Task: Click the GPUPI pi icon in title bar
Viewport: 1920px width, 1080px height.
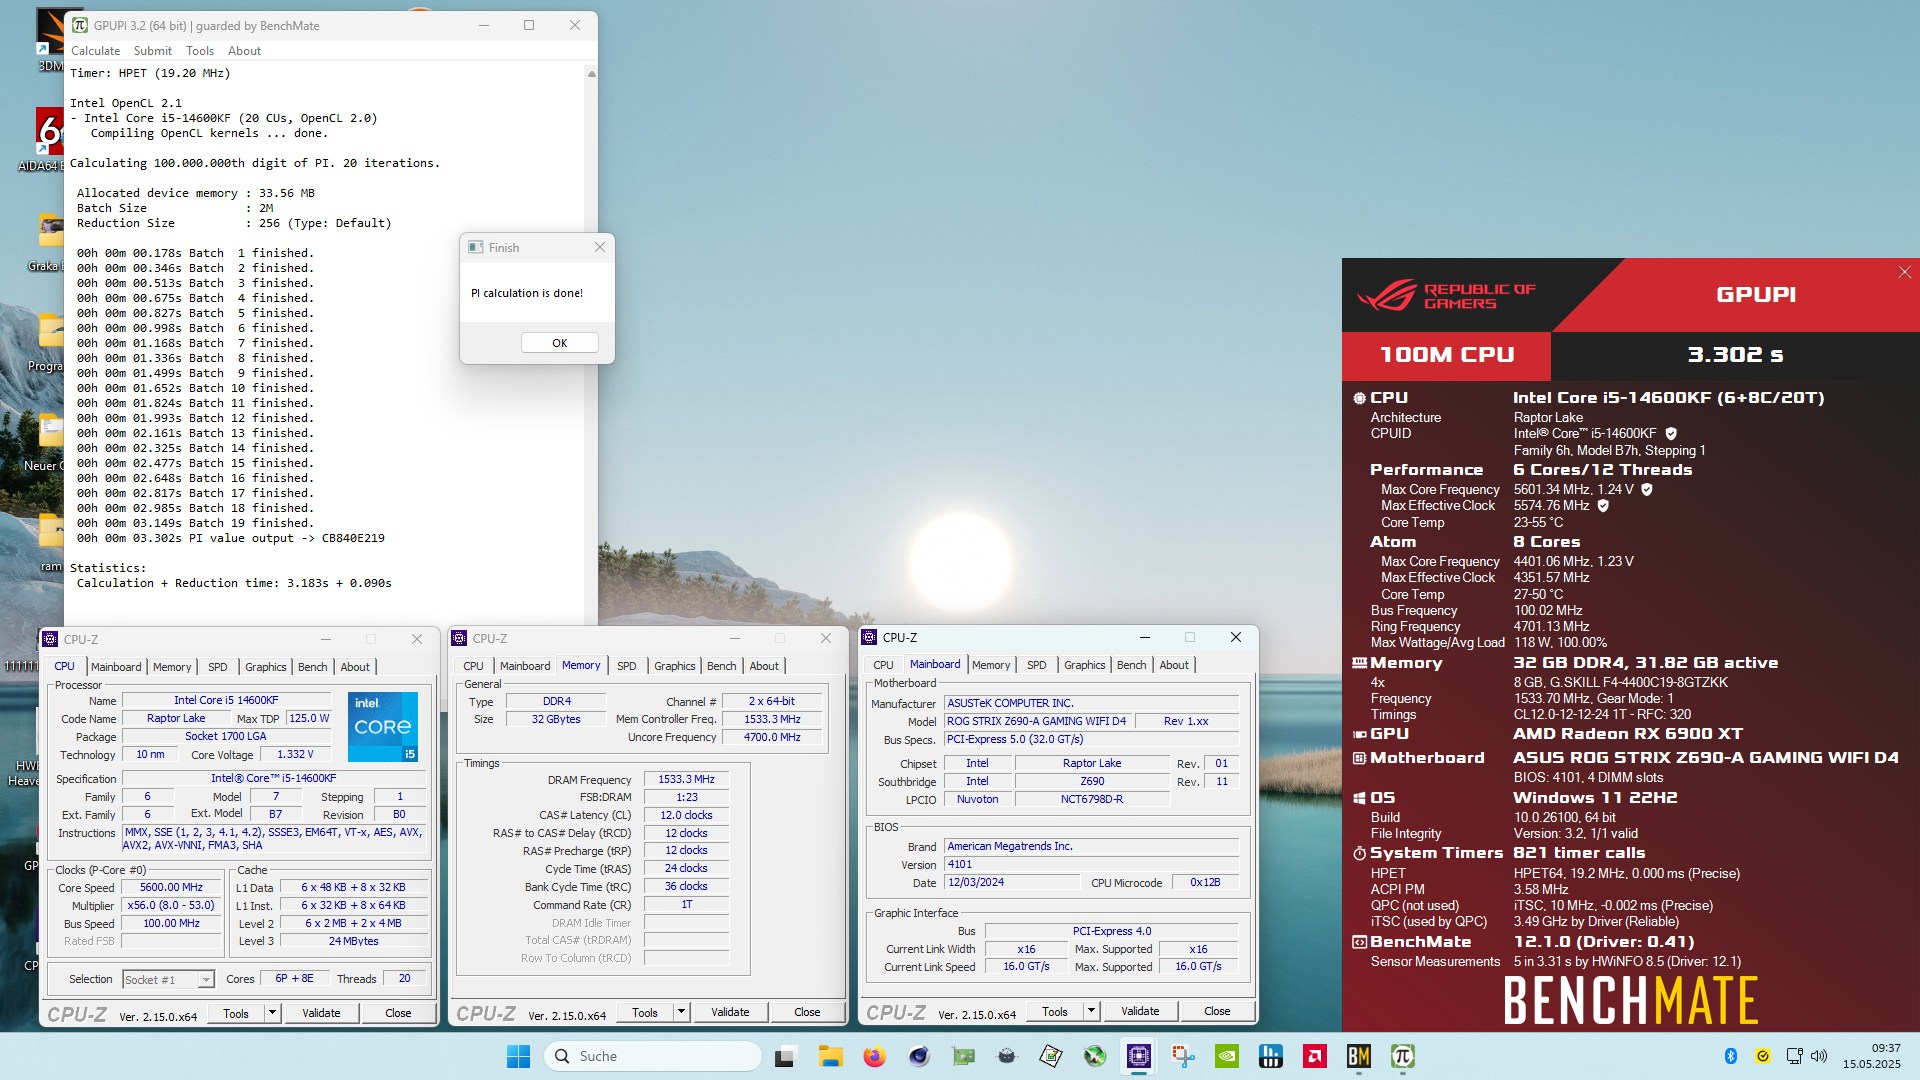Action: (80, 25)
